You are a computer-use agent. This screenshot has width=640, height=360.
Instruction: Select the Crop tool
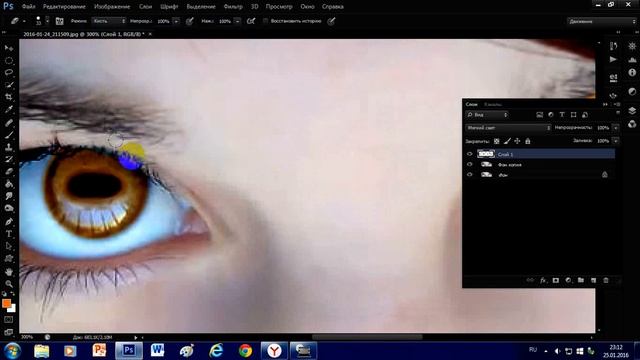(9, 97)
